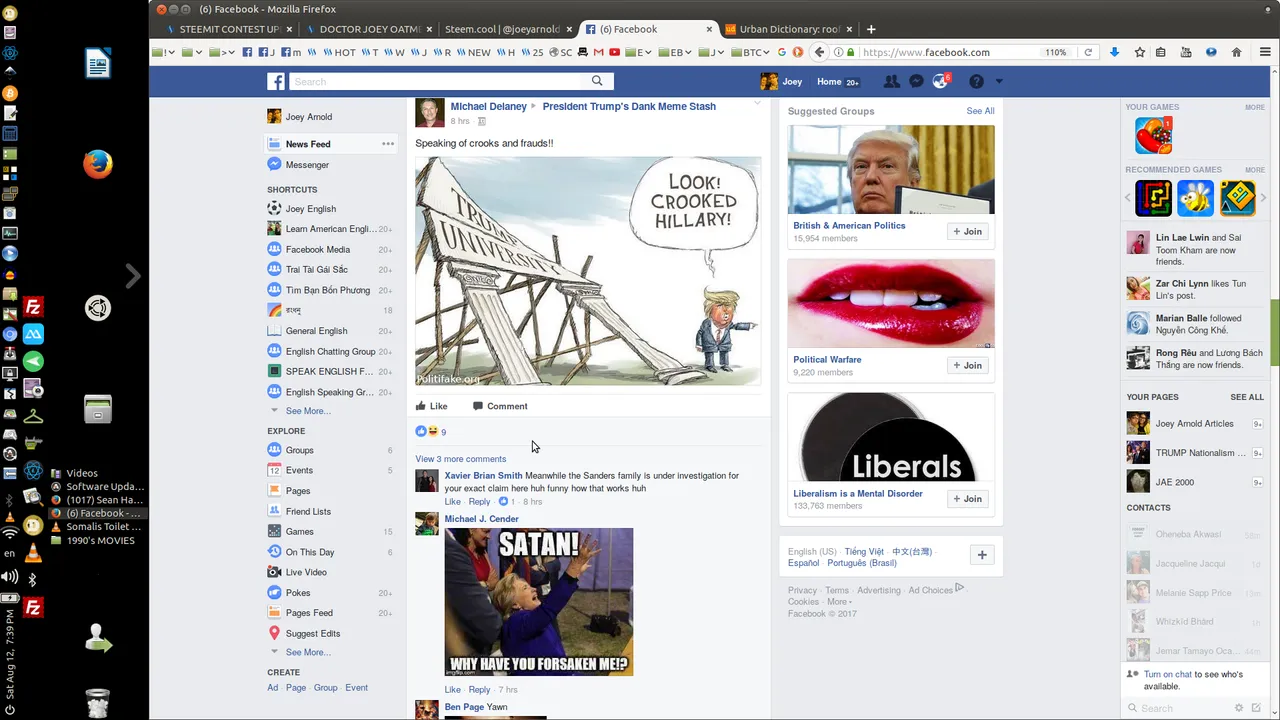Open Live Video in Explore
The height and width of the screenshot is (720, 1280).
(297, 572)
